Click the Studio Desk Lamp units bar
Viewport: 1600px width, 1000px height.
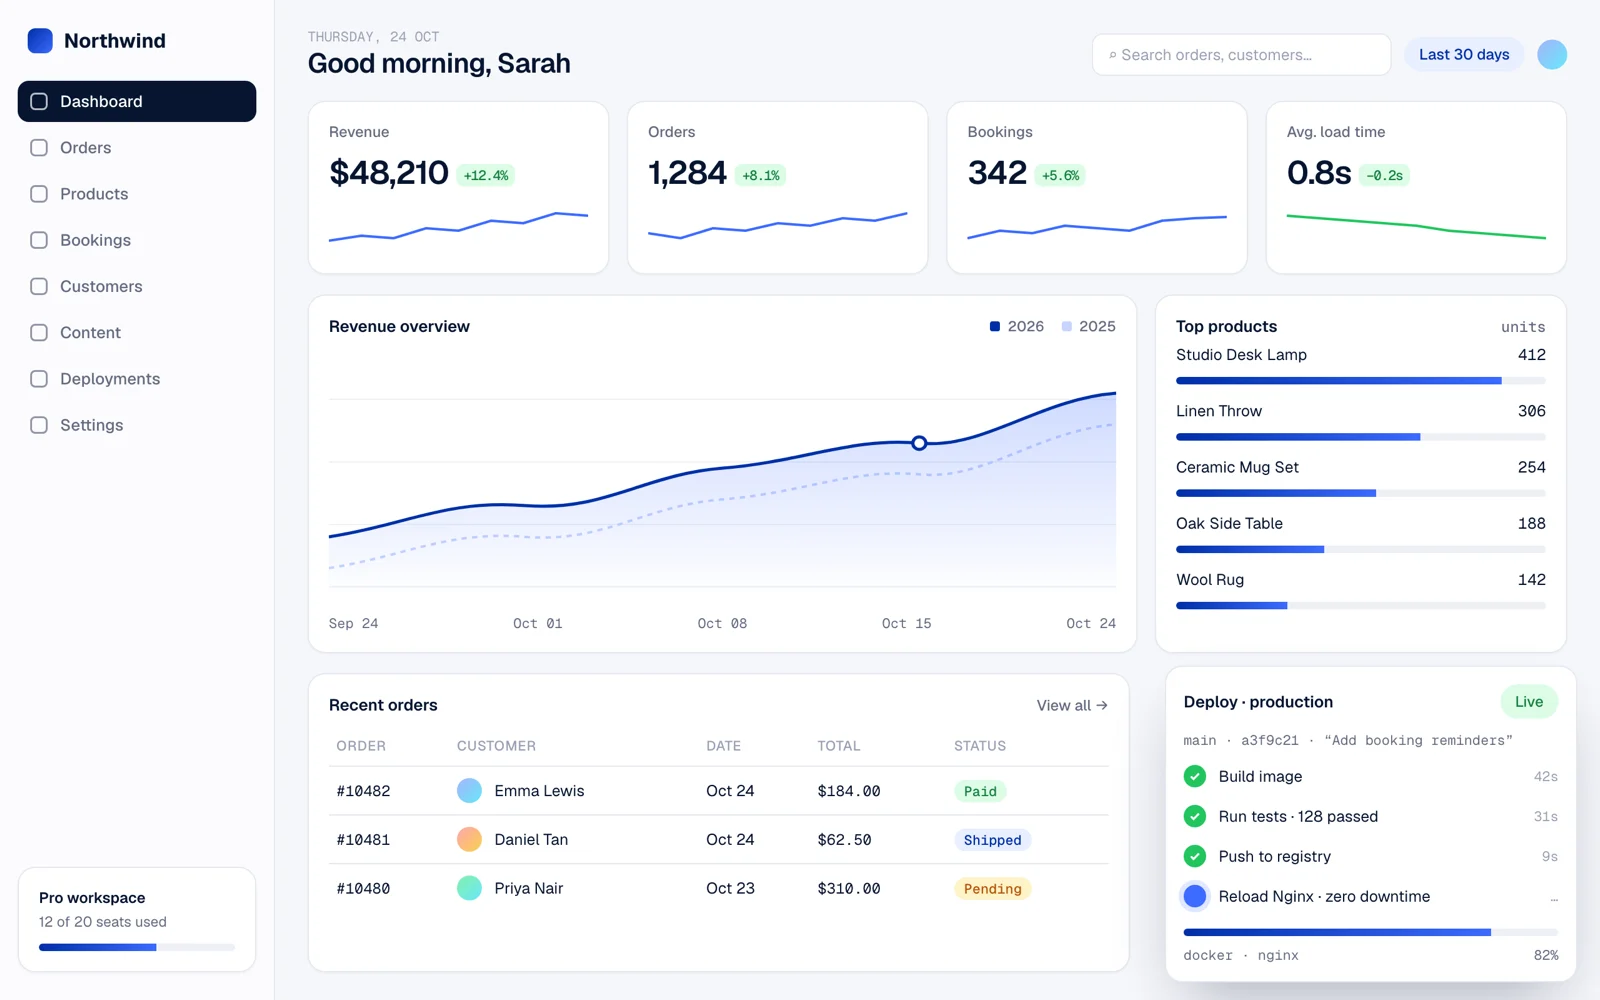click(1361, 381)
